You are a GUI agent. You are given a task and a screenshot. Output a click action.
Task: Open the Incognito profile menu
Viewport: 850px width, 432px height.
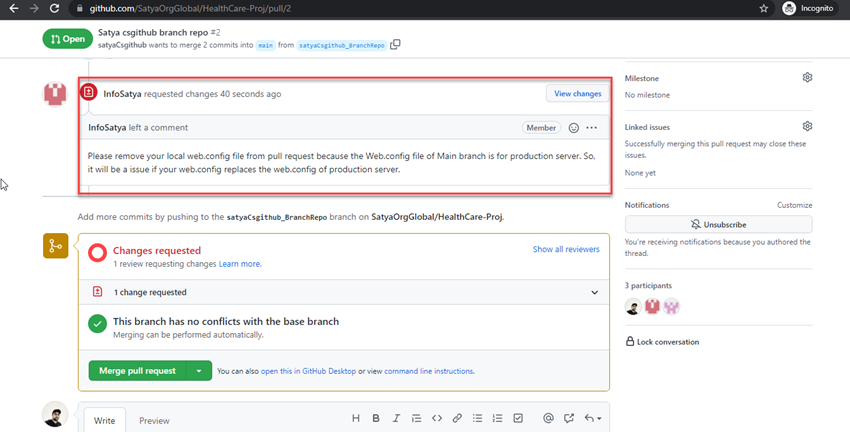click(x=808, y=9)
